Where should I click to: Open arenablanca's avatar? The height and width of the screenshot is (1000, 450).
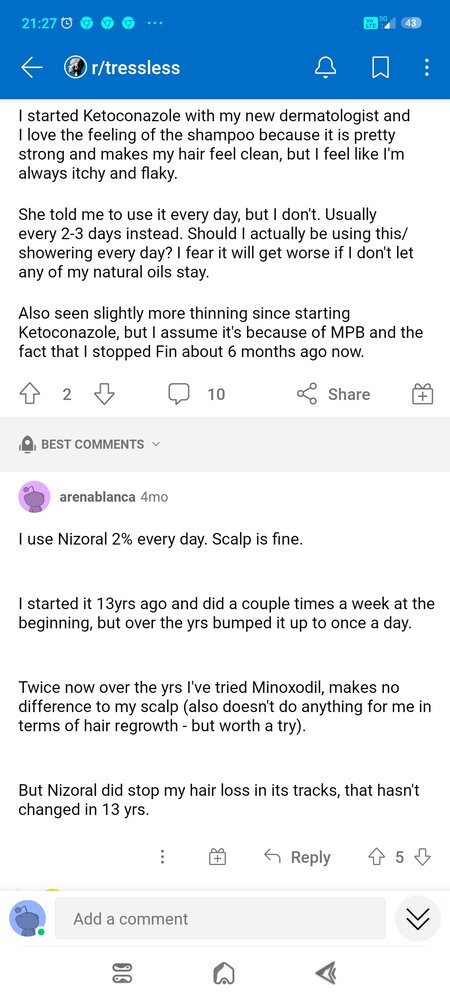point(34,497)
